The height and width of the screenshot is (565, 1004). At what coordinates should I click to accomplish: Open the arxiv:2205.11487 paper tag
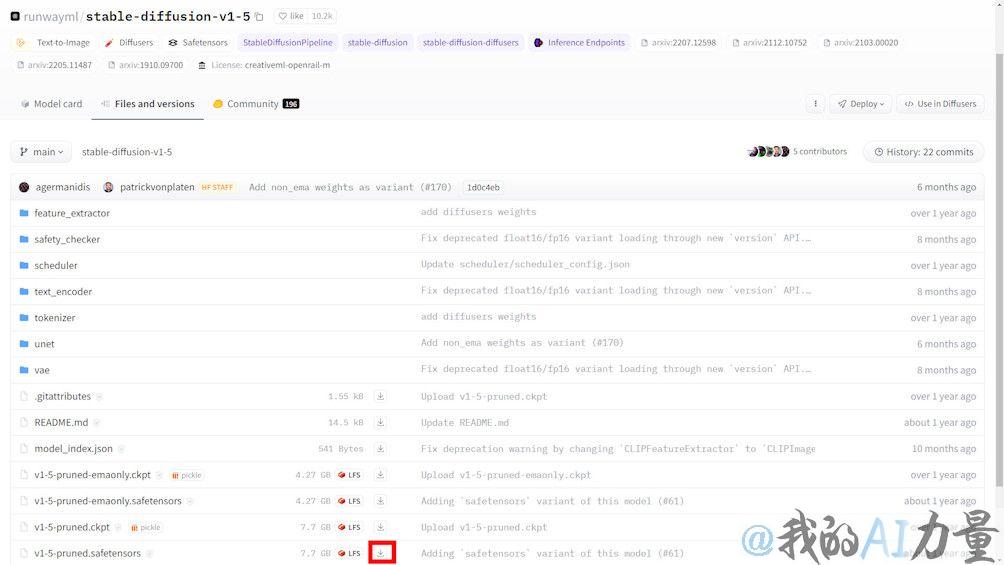click(x=54, y=65)
